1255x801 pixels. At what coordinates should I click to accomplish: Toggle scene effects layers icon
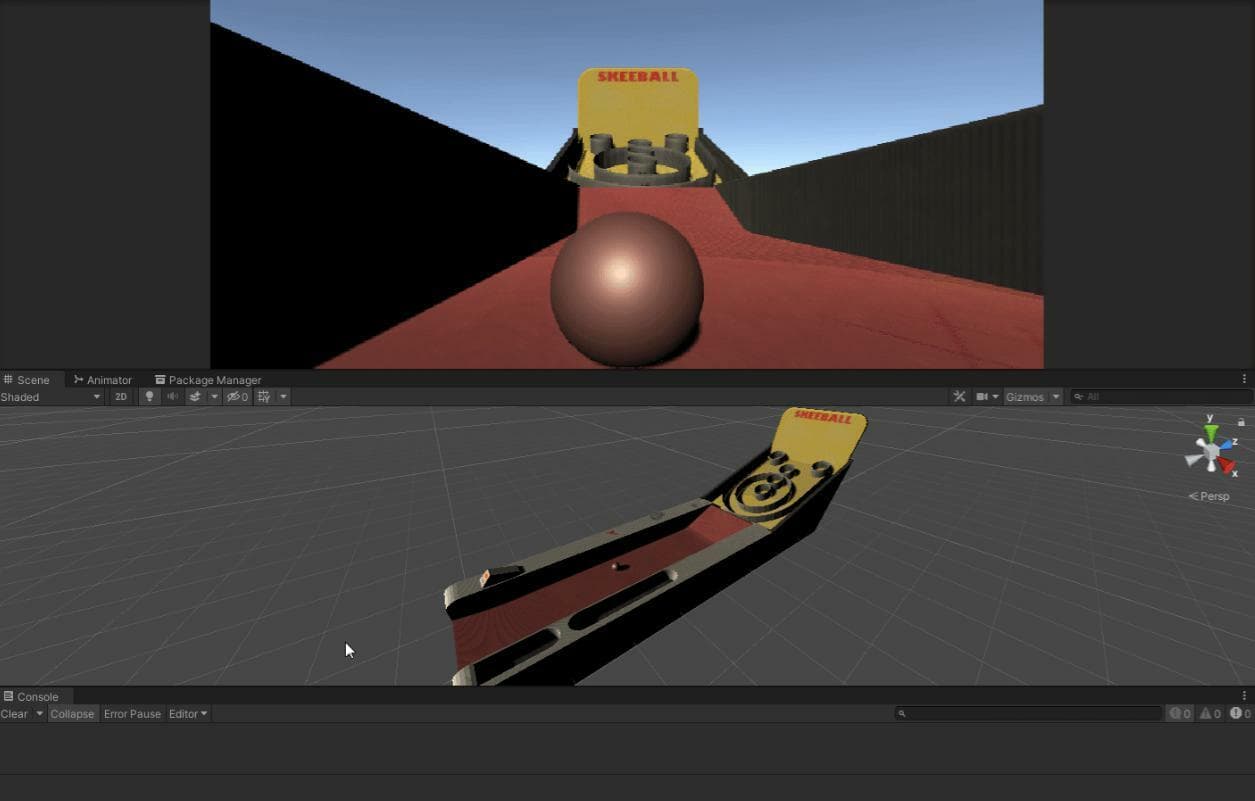195,397
